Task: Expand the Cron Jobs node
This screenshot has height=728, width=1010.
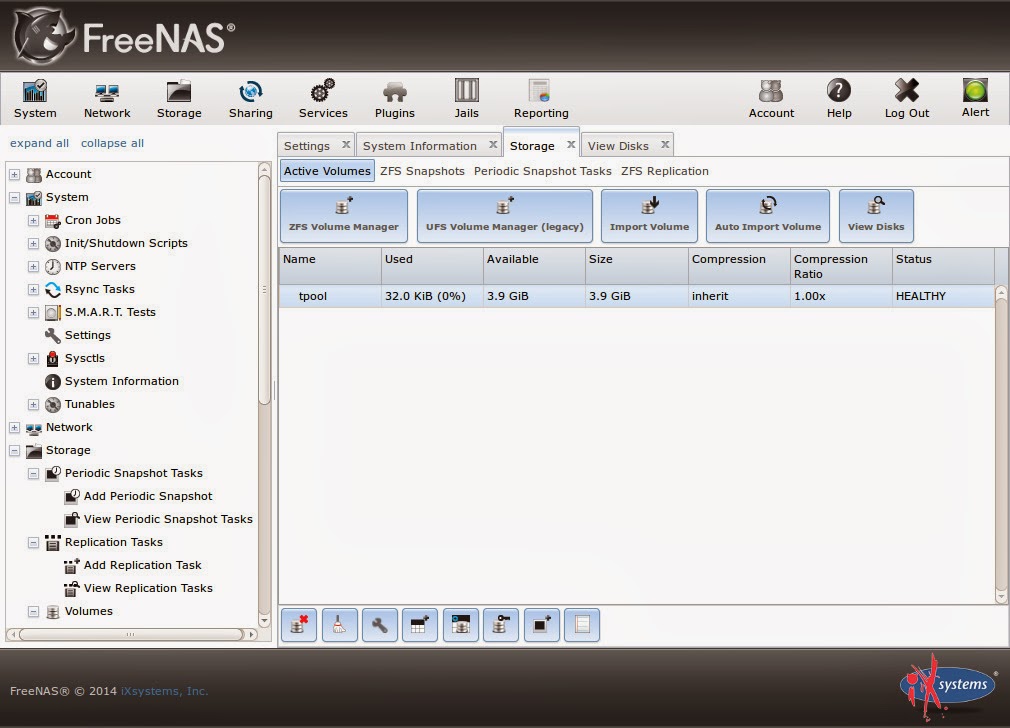Action: [33, 221]
